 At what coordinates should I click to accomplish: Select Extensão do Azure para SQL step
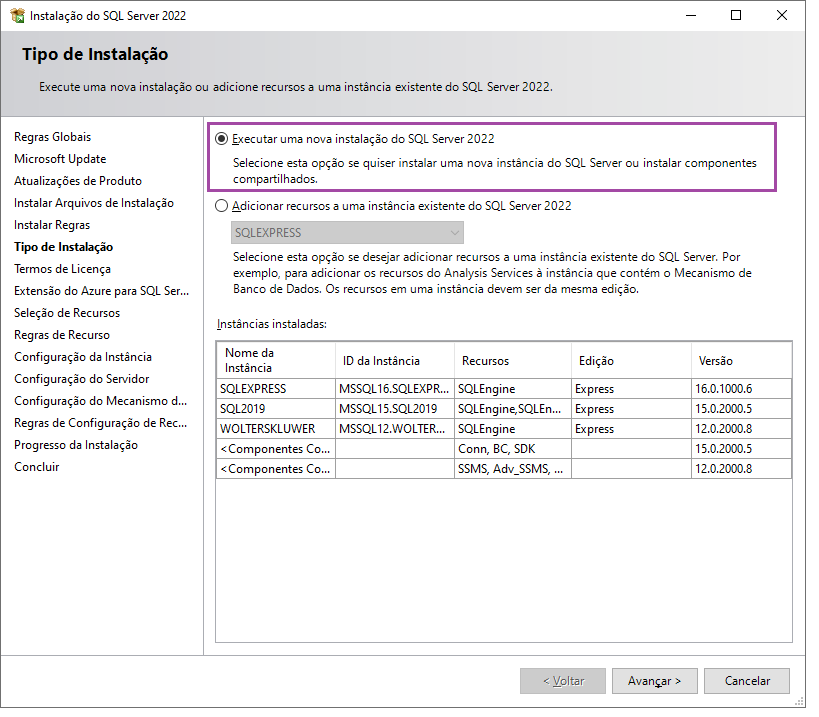pyautogui.click(x=101, y=291)
